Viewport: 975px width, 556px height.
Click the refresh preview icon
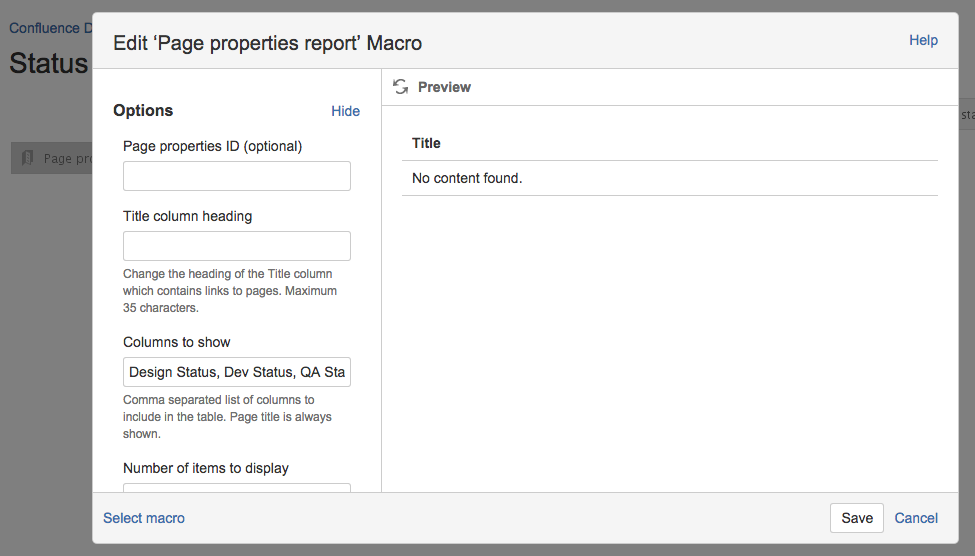click(x=400, y=87)
